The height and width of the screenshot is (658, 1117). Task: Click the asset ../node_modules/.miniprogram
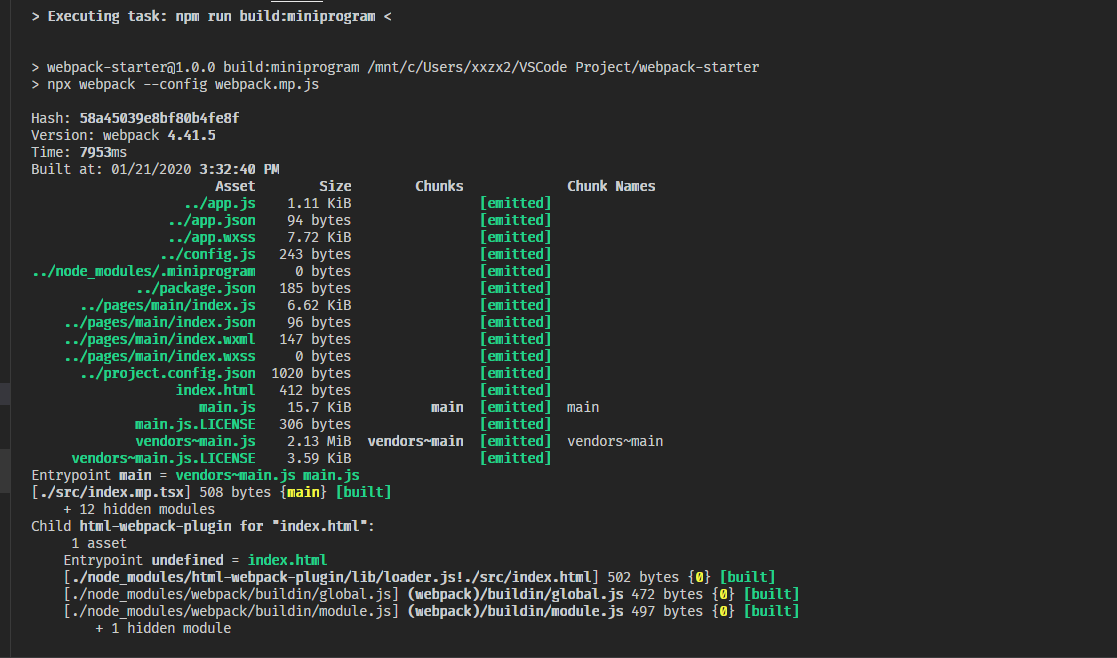144,272
